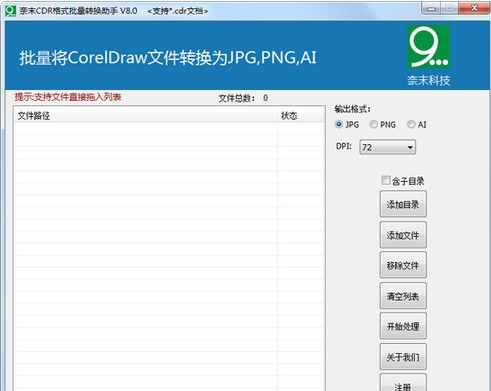Viewport: 491px width, 391px height.
Task: Click the 移除文件 button
Action: click(x=403, y=265)
